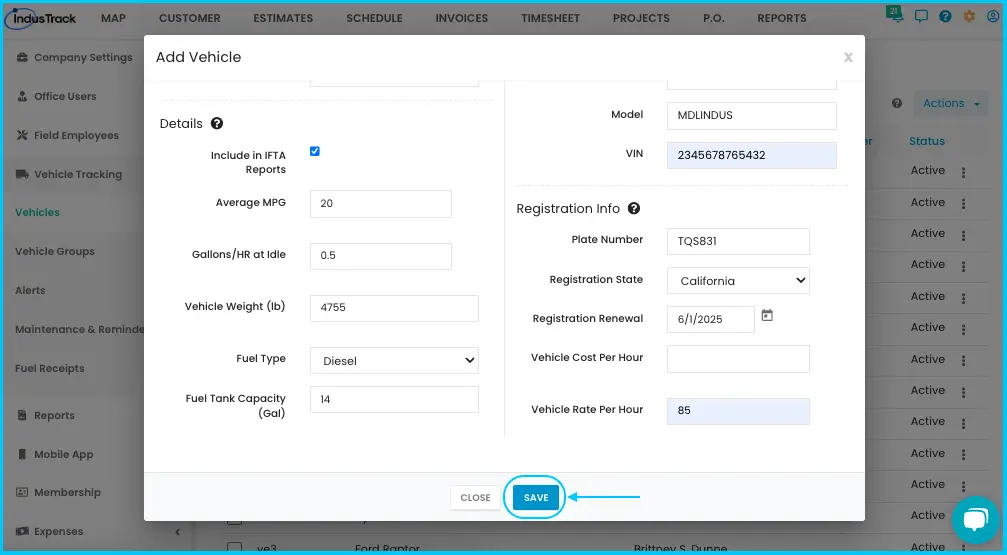Image resolution: width=1007 pixels, height=555 pixels.
Task: Open the live chat bubble widget
Action: (975, 520)
